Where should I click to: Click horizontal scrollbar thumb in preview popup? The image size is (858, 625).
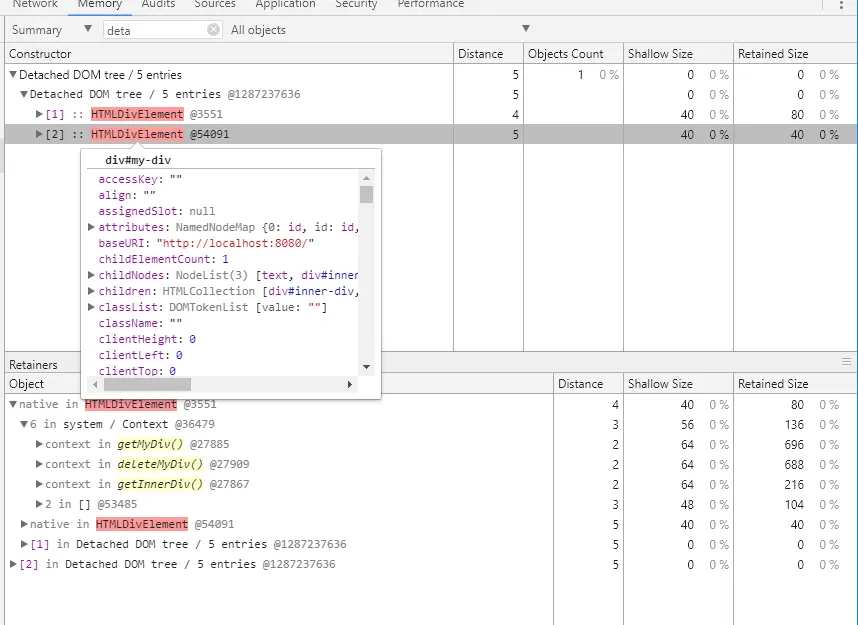(x=147, y=384)
